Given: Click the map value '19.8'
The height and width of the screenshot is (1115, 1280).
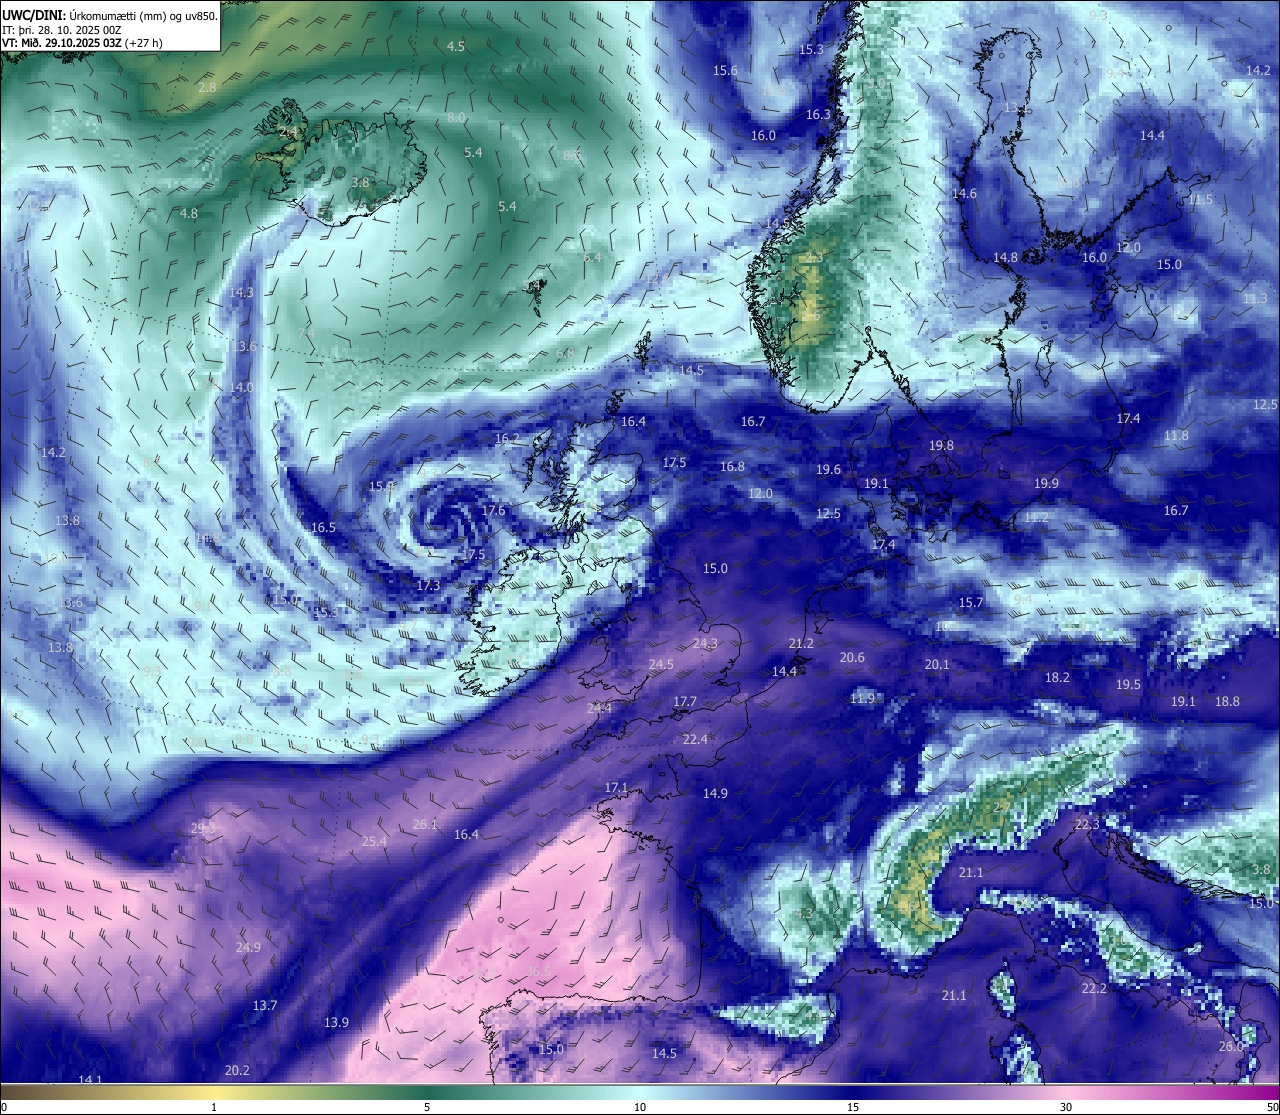Looking at the screenshot, I should coord(941,446).
